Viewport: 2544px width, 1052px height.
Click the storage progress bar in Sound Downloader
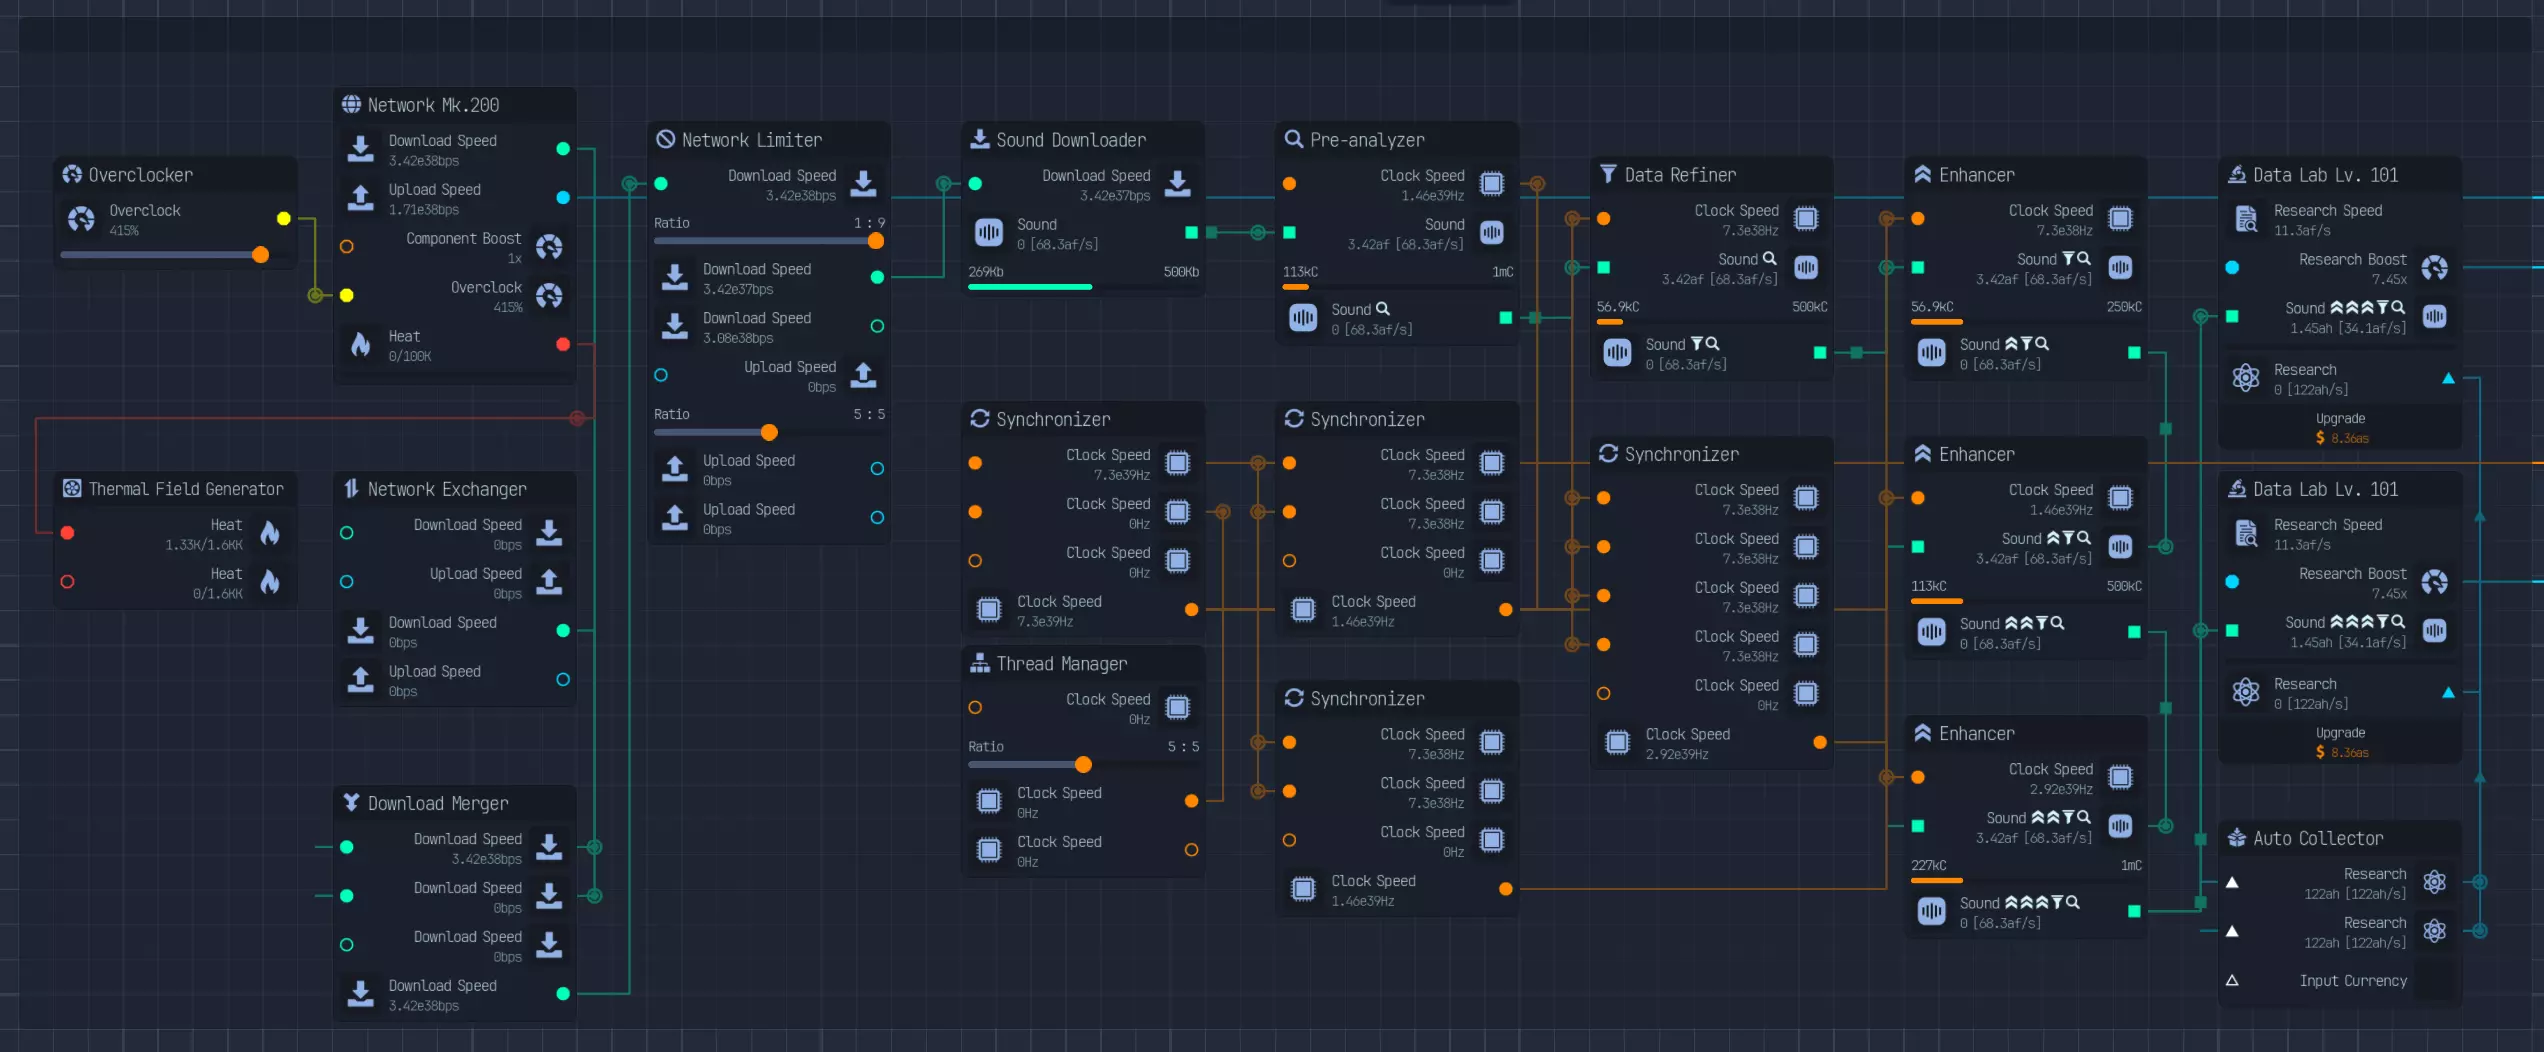(x=1083, y=287)
